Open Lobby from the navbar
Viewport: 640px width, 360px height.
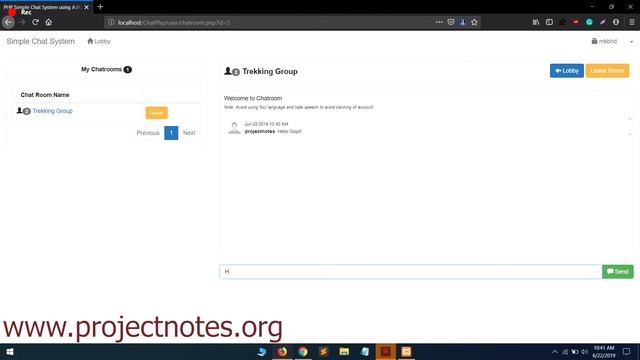coord(99,41)
